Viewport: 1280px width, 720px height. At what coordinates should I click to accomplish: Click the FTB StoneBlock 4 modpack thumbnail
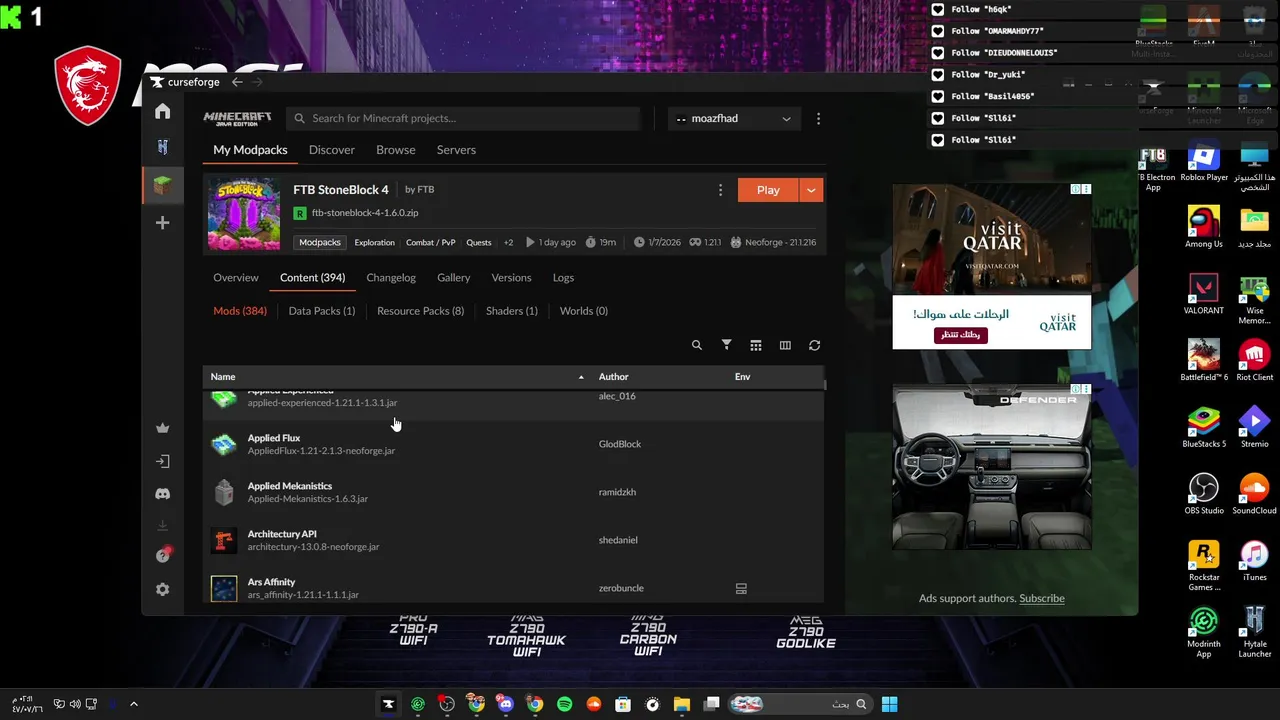pyautogui.click(x=244, y=213)
